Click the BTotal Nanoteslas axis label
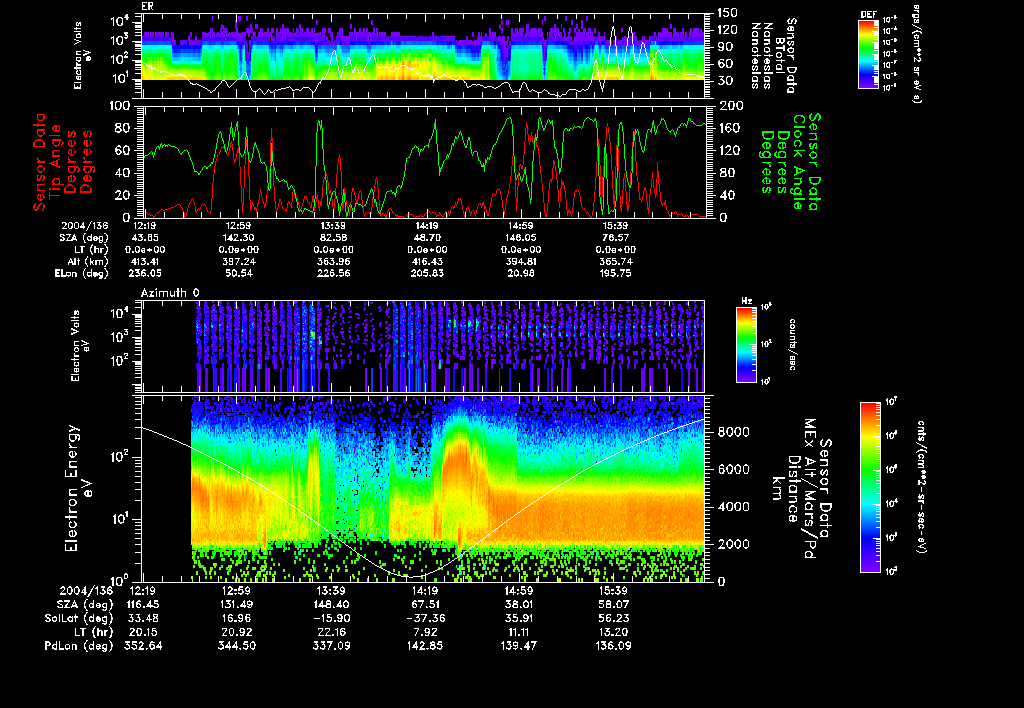 pos(774,55)
